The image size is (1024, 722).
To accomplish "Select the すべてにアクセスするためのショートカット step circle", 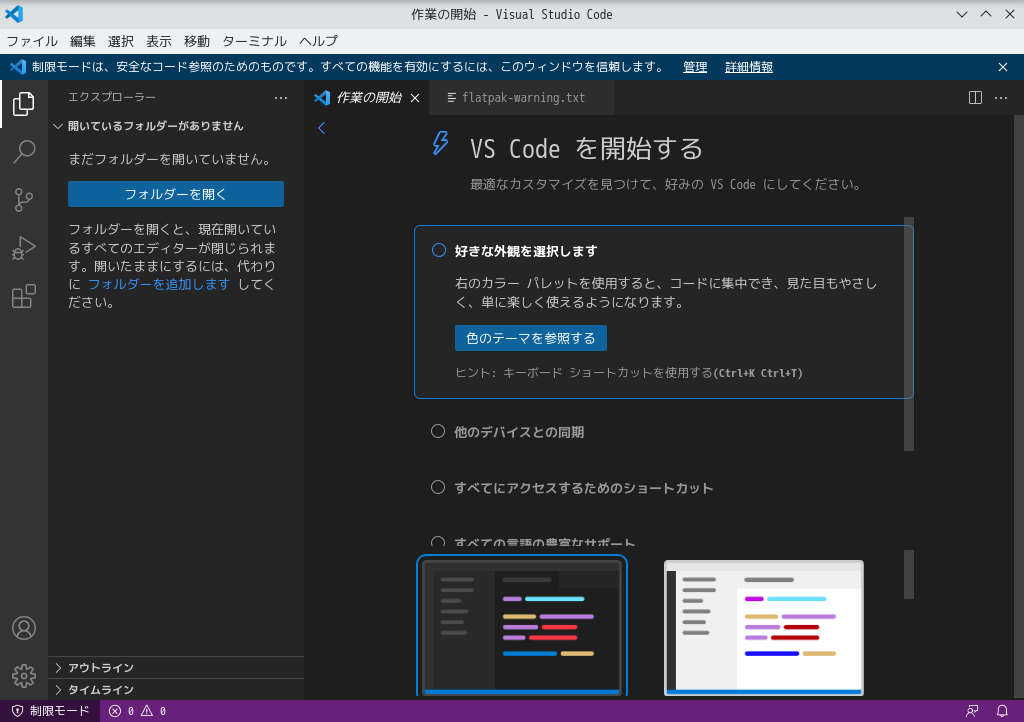I will click(x=438, y=487).
